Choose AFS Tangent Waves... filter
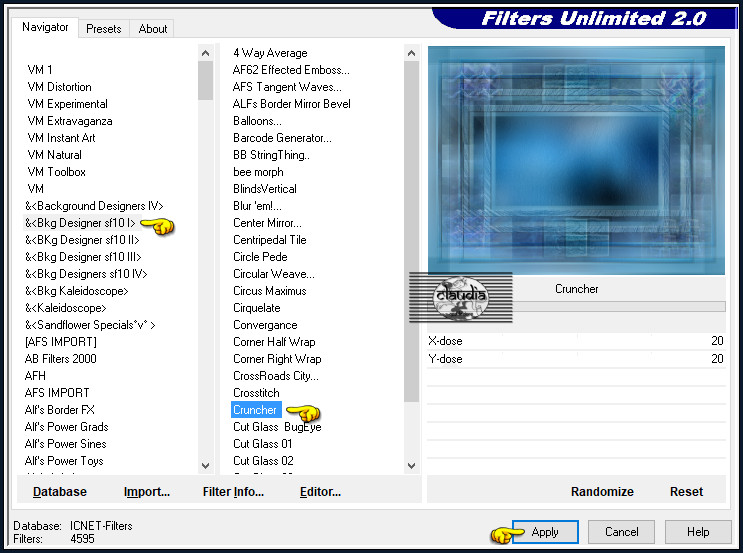 (287, 87)
